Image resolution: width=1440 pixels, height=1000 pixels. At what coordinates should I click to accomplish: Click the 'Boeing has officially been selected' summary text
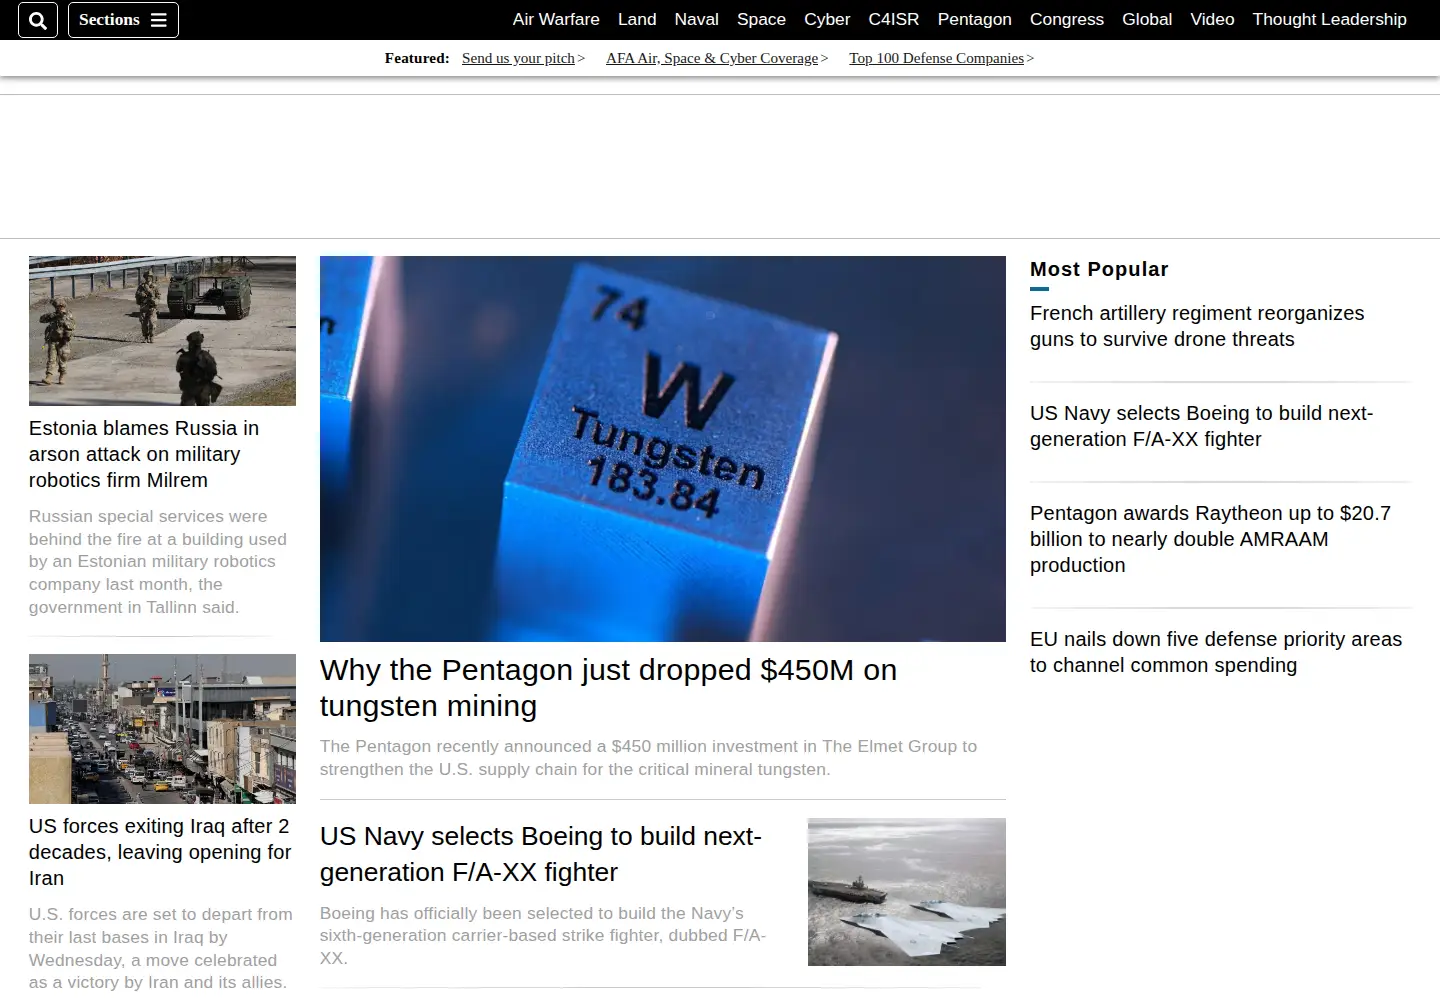543,935
